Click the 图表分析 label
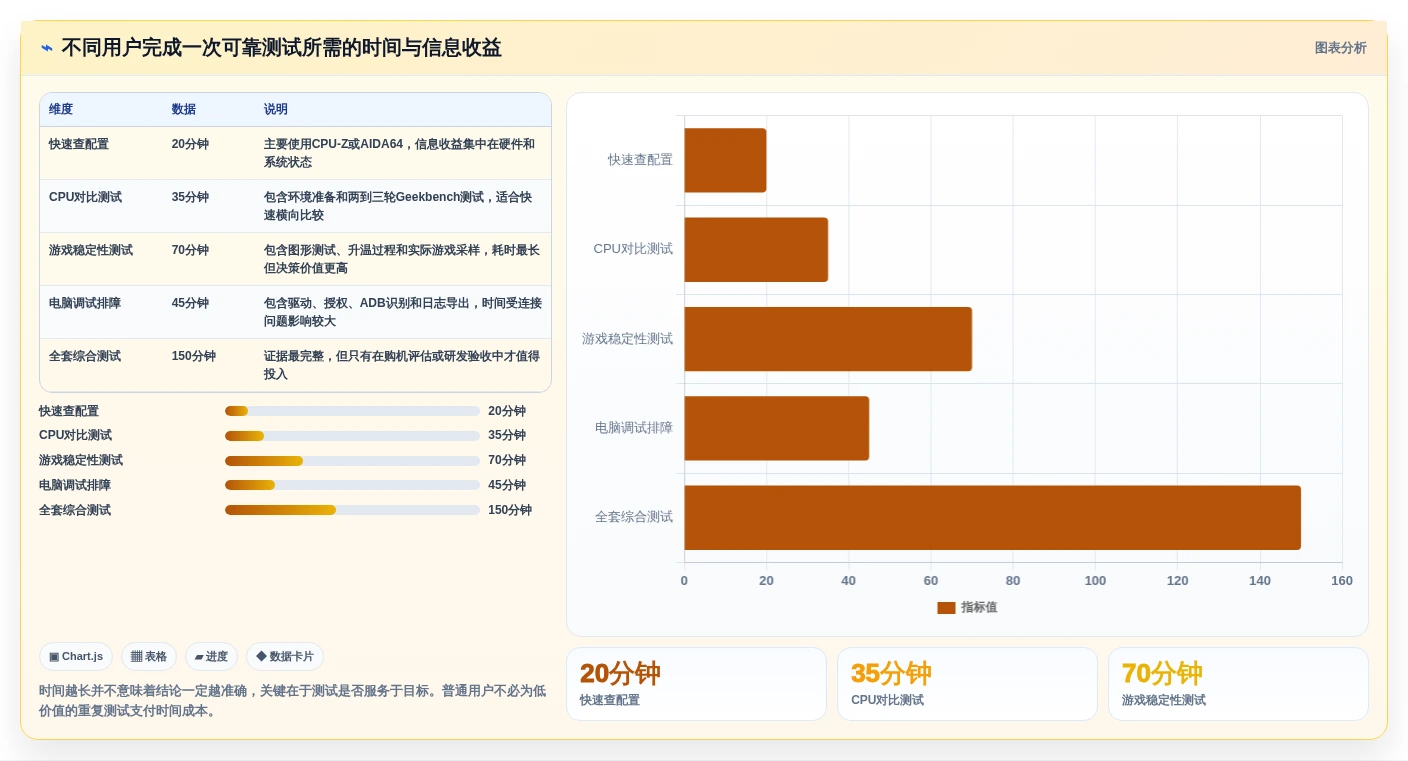1408x761 pixels. (1340, 48)
